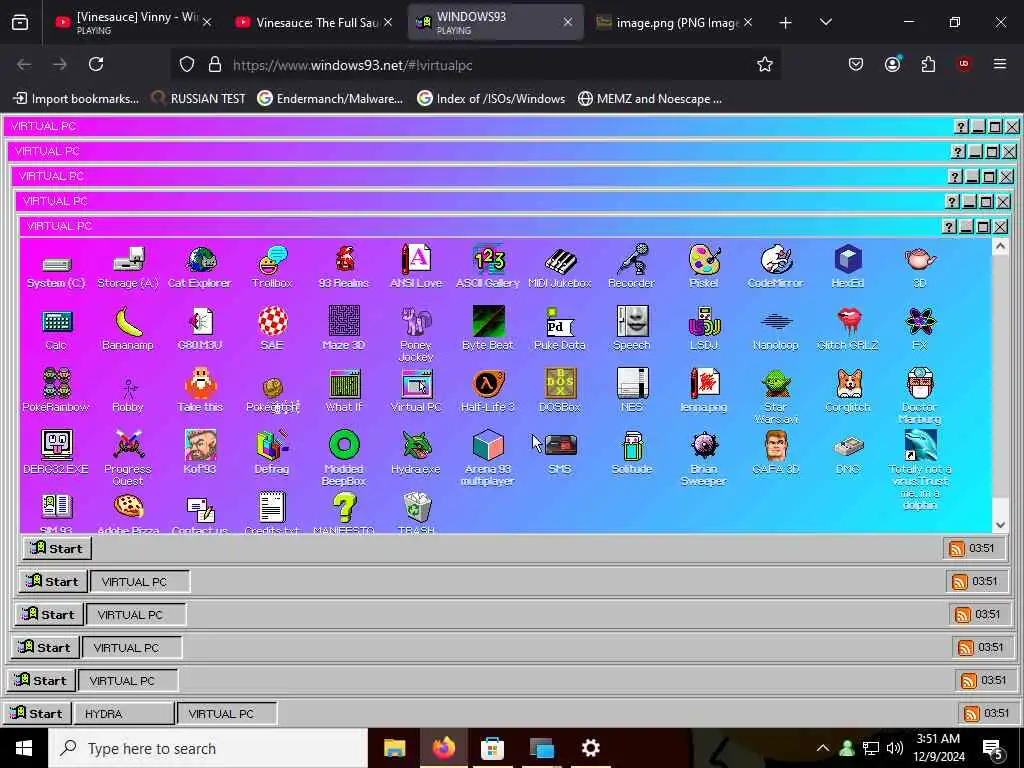This screenshot has width=1024, height=768.
Task: Open the NES emulator icon
Action: pos(632,391)
